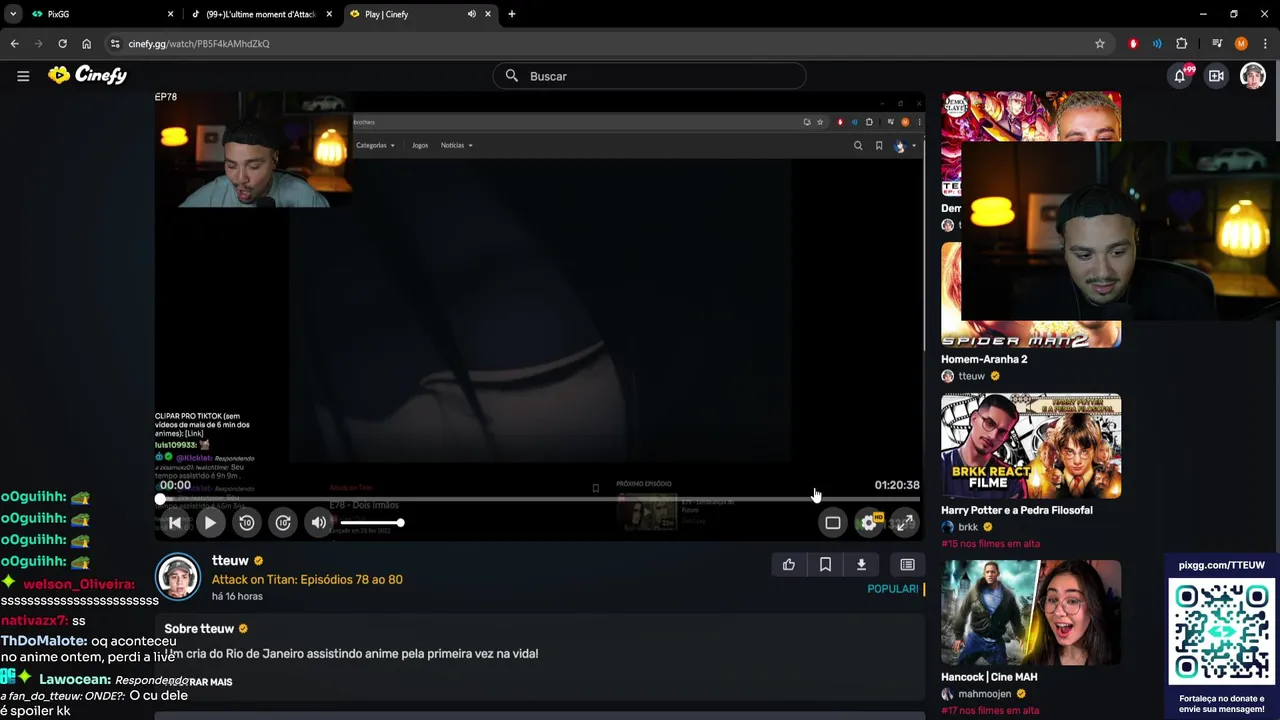The width and height of the screenshot is (1280, 720).
Task: Open the user profile avatar menu
Action: [x=1253, y=76]
